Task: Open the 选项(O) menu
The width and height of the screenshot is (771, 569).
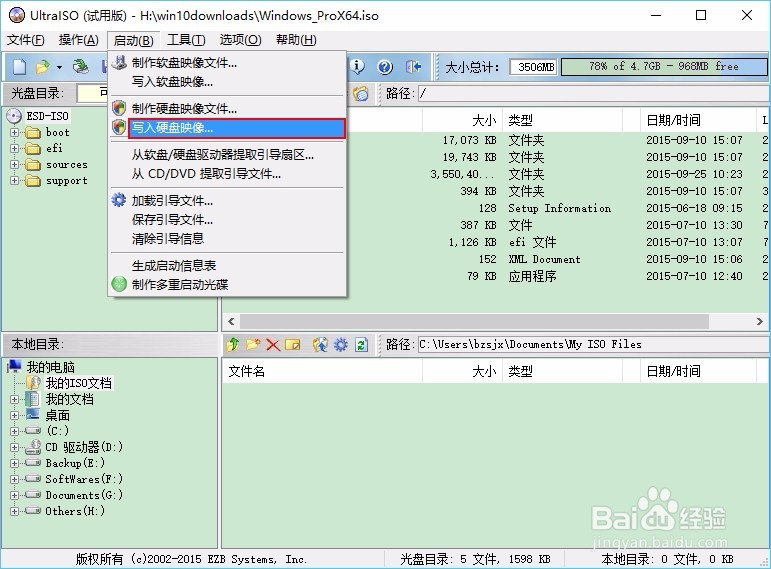Action: pyautogui.click(x=240, y=40)
